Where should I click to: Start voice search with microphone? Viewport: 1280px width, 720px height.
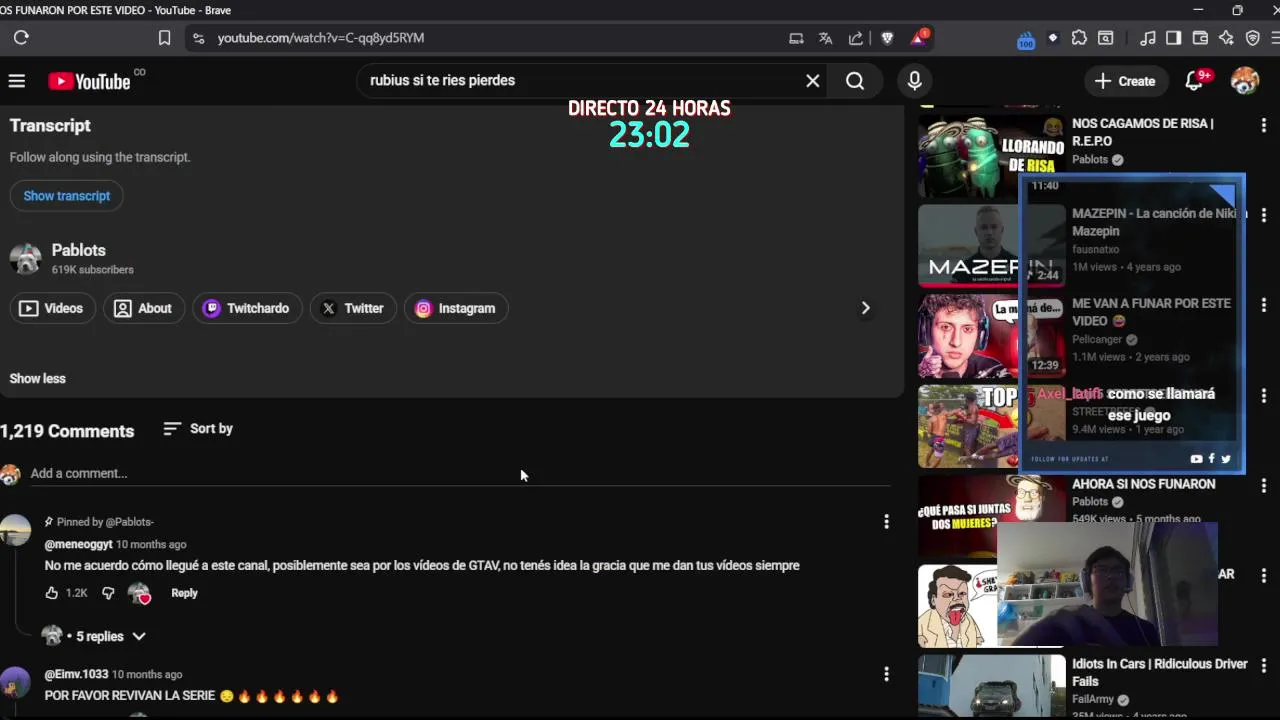(914, 81)
